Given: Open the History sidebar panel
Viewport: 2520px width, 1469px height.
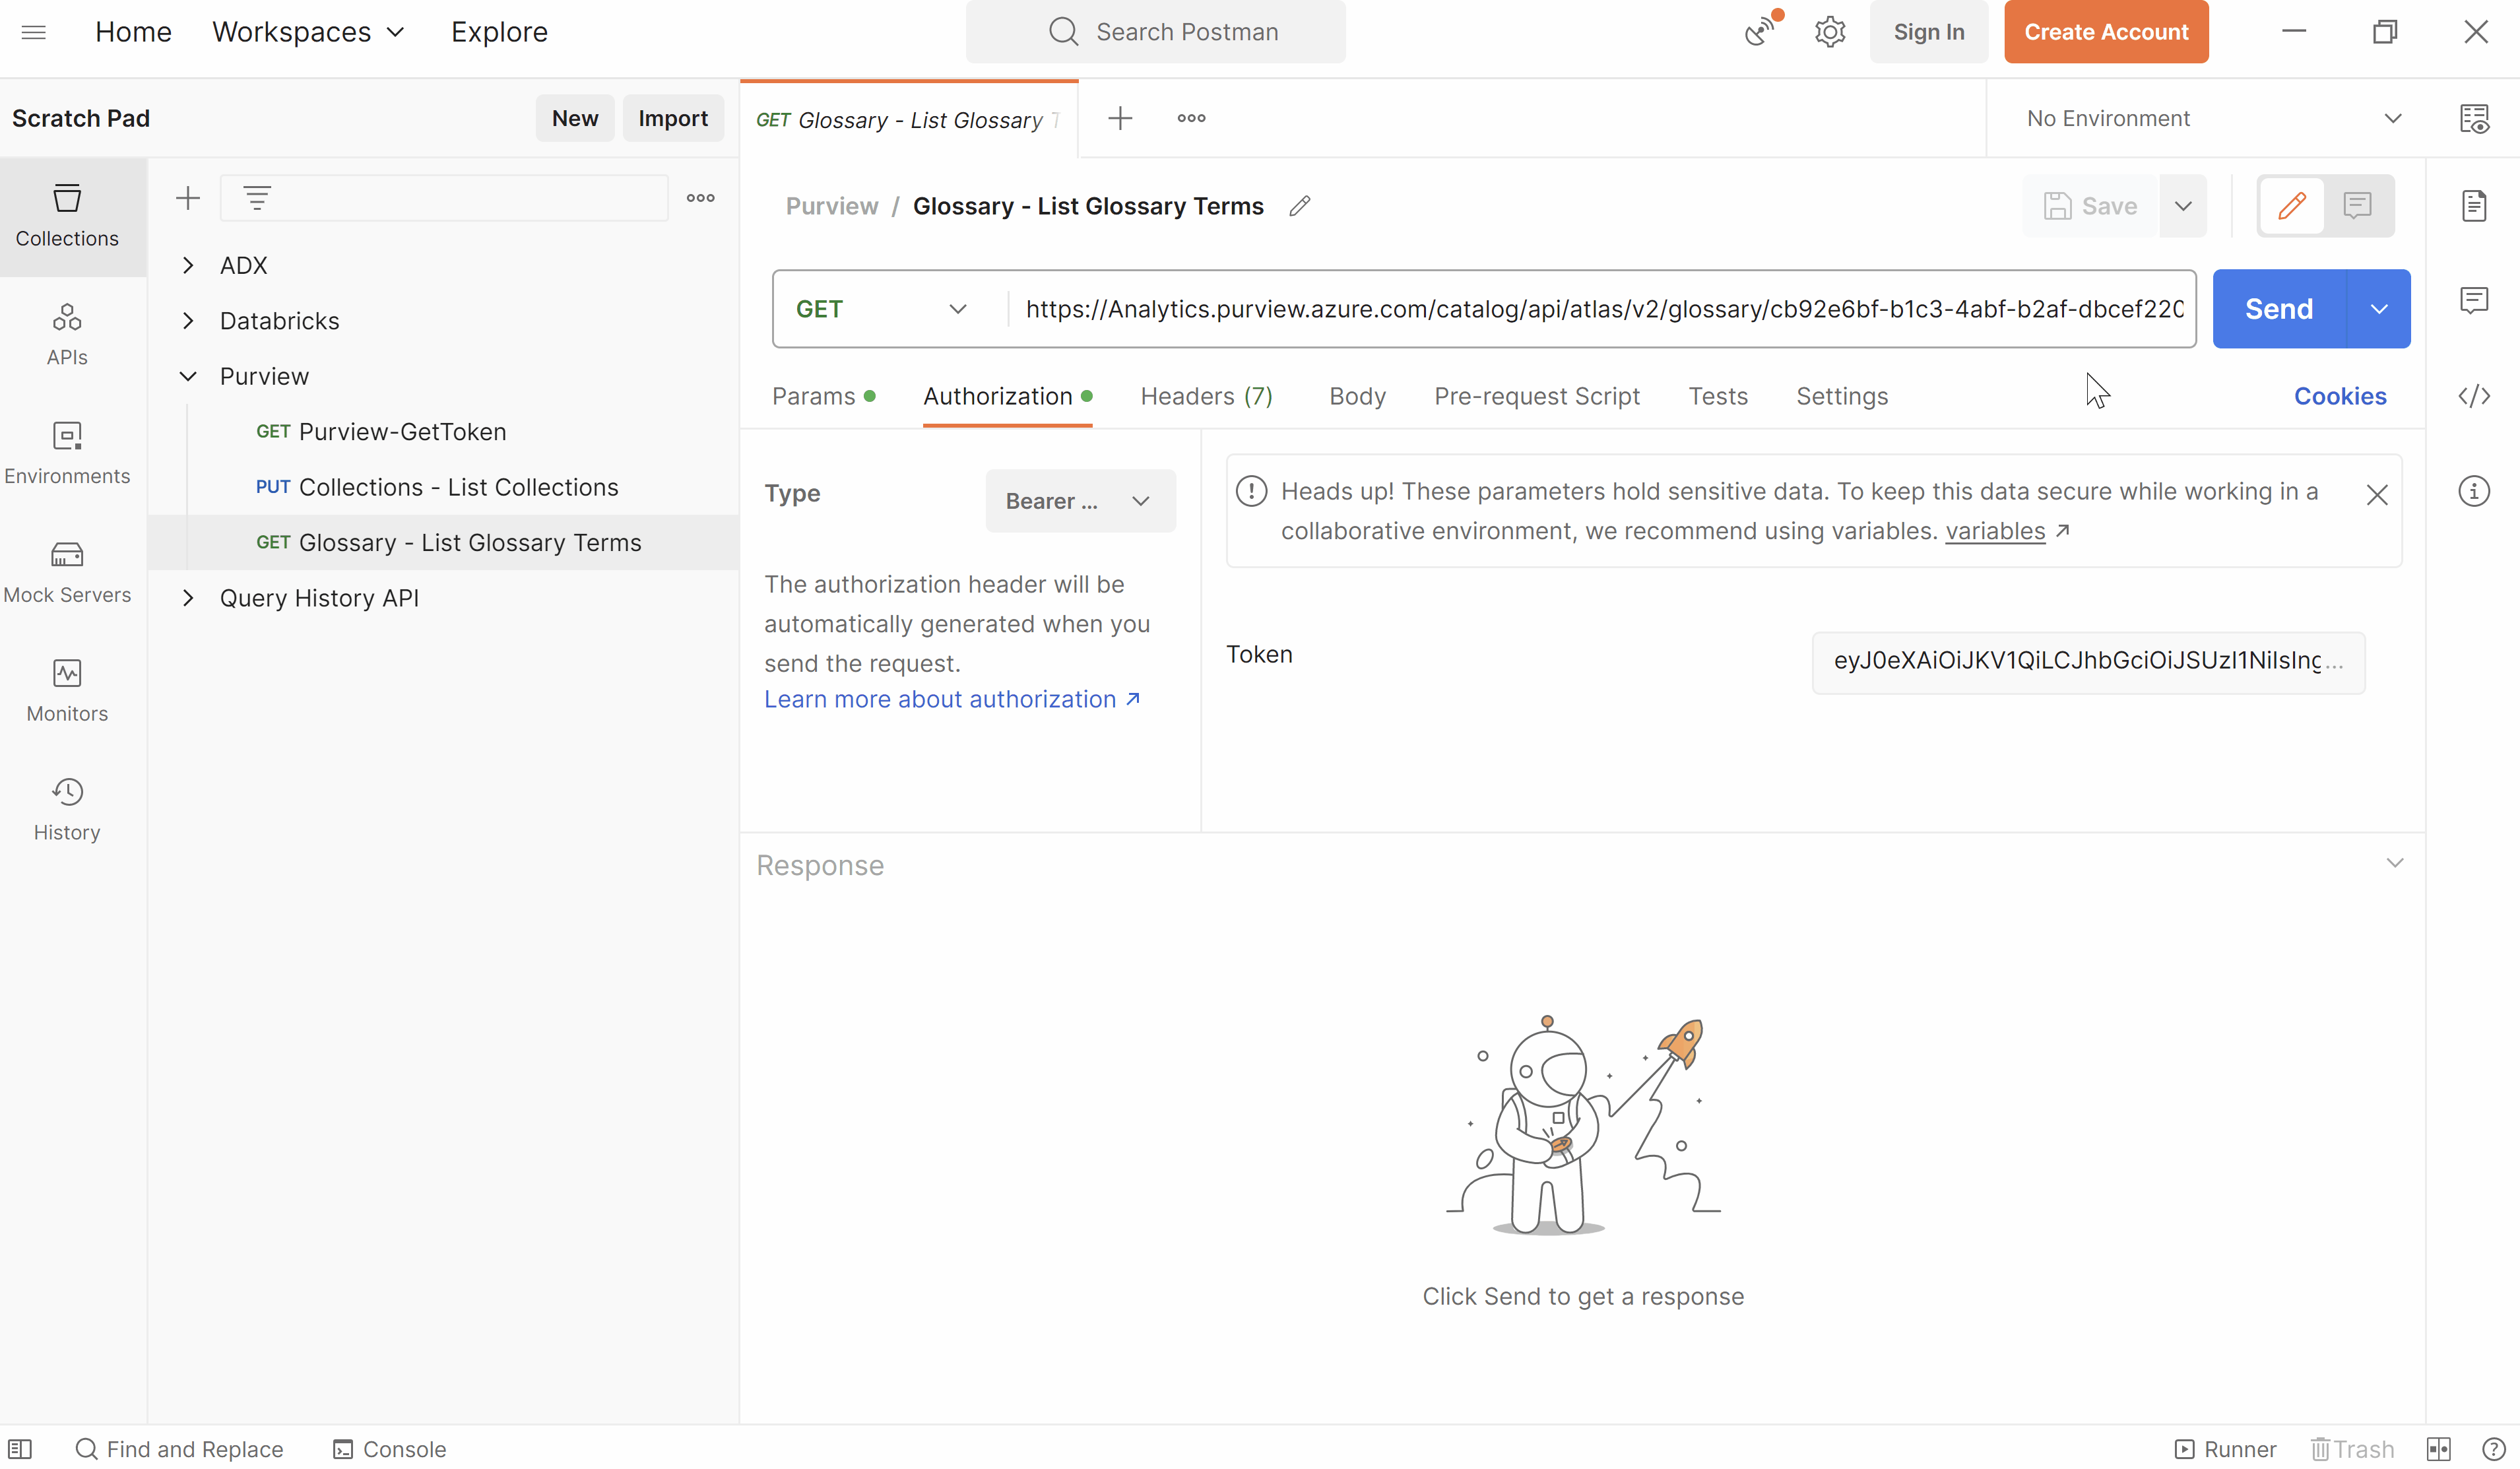Looking at the screenshot, I should pos(67,810).
